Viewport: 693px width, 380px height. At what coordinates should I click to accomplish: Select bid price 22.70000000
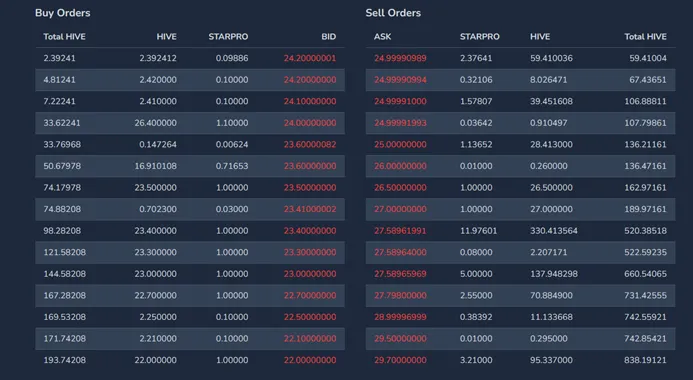[x=310, y=296]
